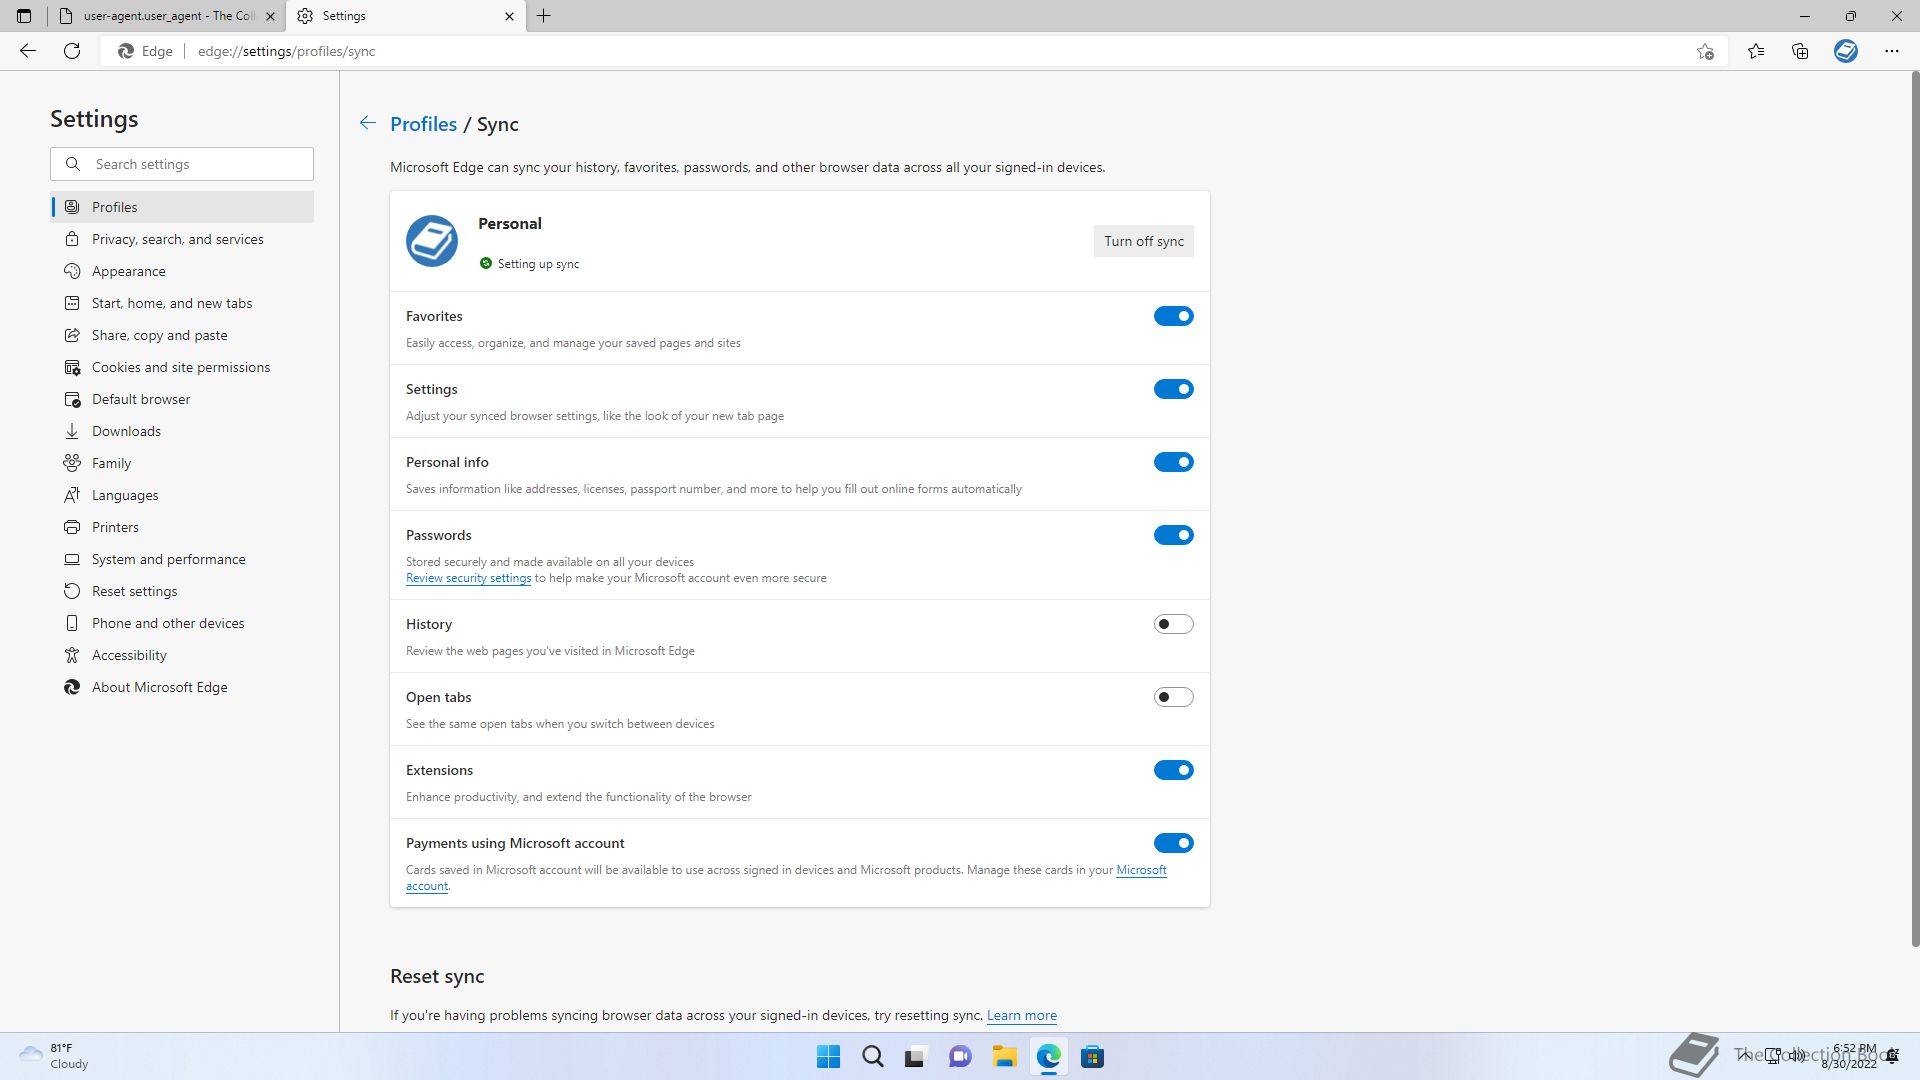Open Accessibility settings
This screenshot has height=1080, width=1920.
tap(182, 655)
